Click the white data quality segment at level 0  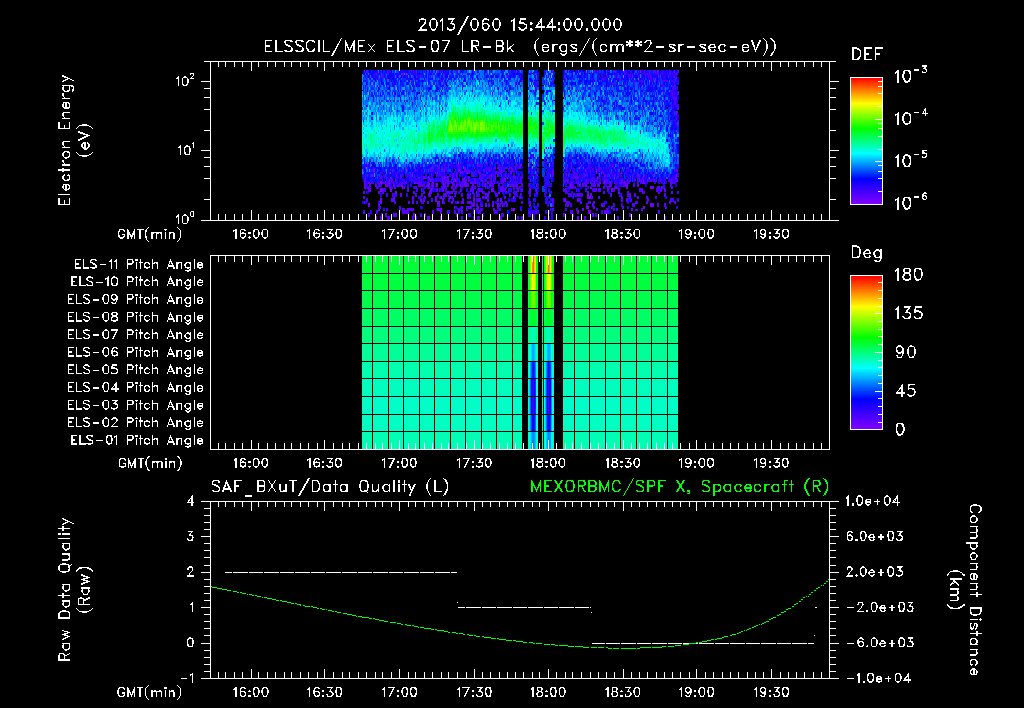[703, 643]
